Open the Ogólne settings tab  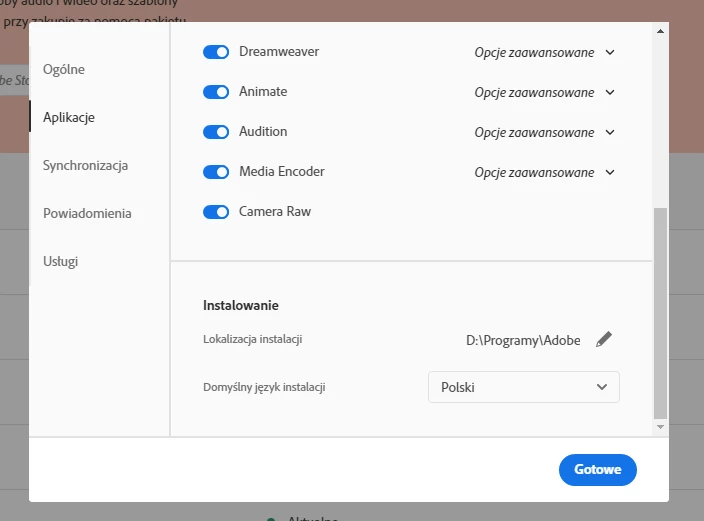[x=64, y=70]
